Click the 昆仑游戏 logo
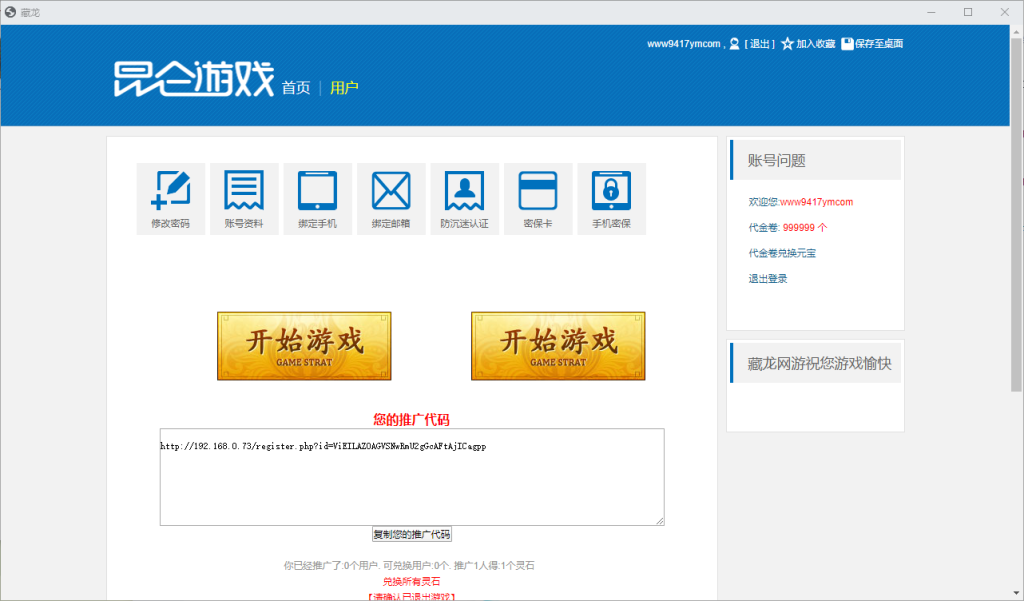This screenshot has width=1024, height=601. click(x=194, y=79)
